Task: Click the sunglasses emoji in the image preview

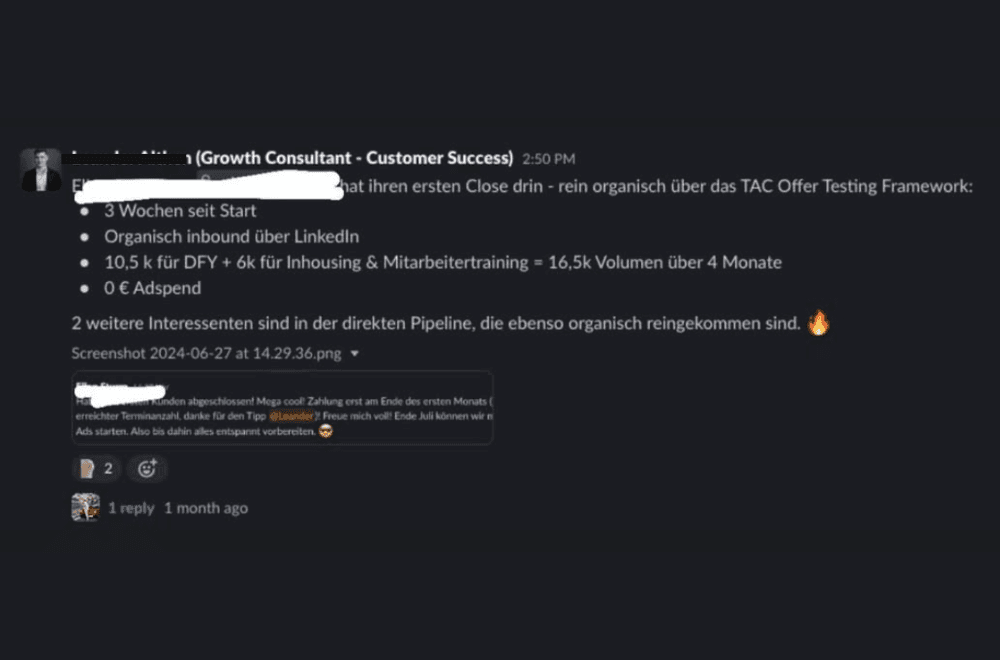Action: click(325, 432)
